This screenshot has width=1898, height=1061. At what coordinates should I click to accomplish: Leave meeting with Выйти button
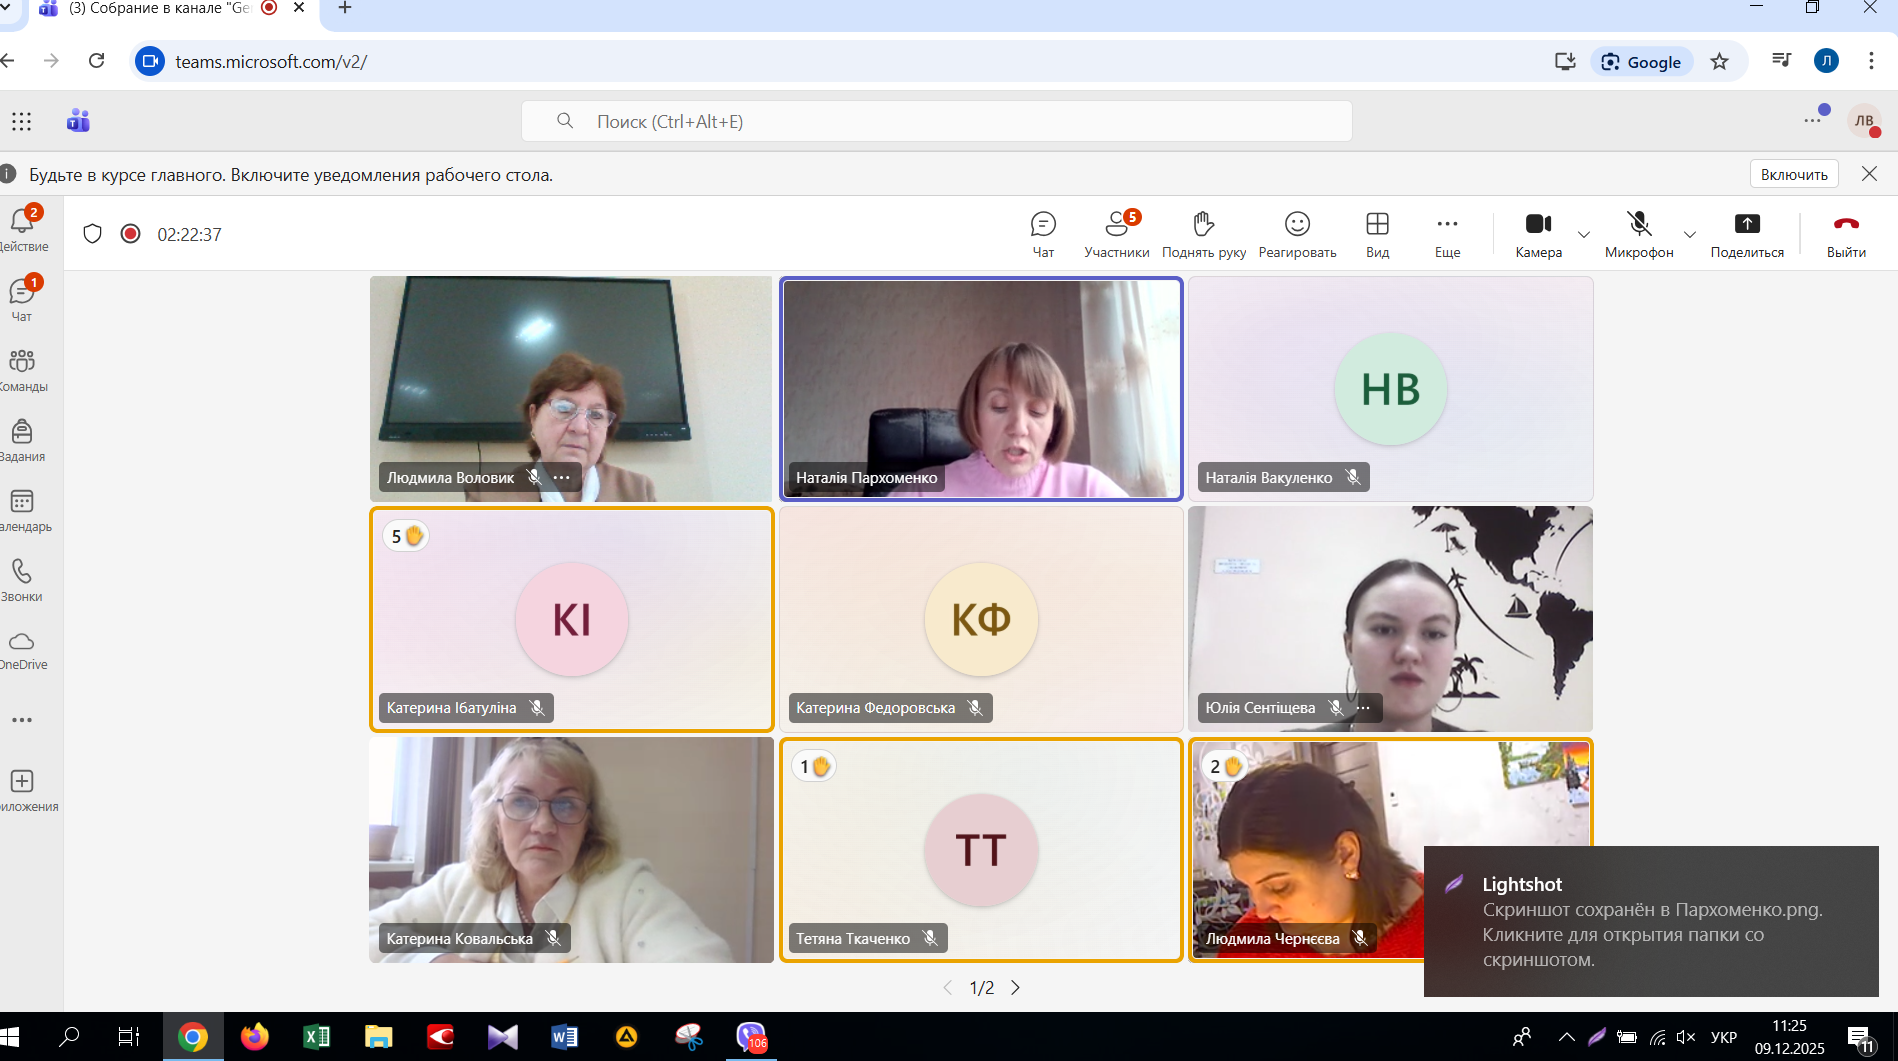click(1846, 234)
